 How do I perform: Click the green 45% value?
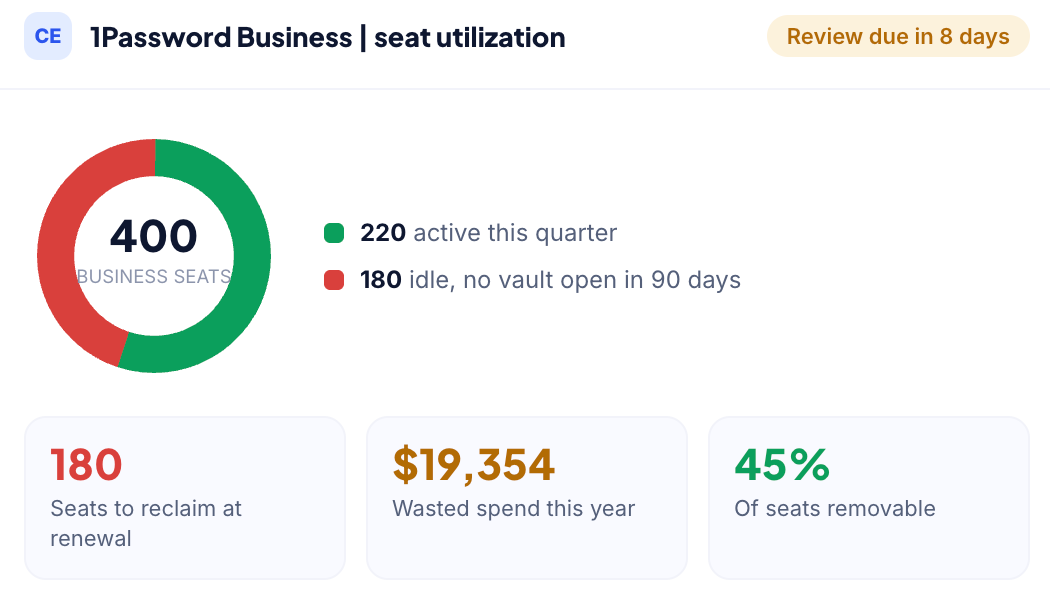click(782, 465)
